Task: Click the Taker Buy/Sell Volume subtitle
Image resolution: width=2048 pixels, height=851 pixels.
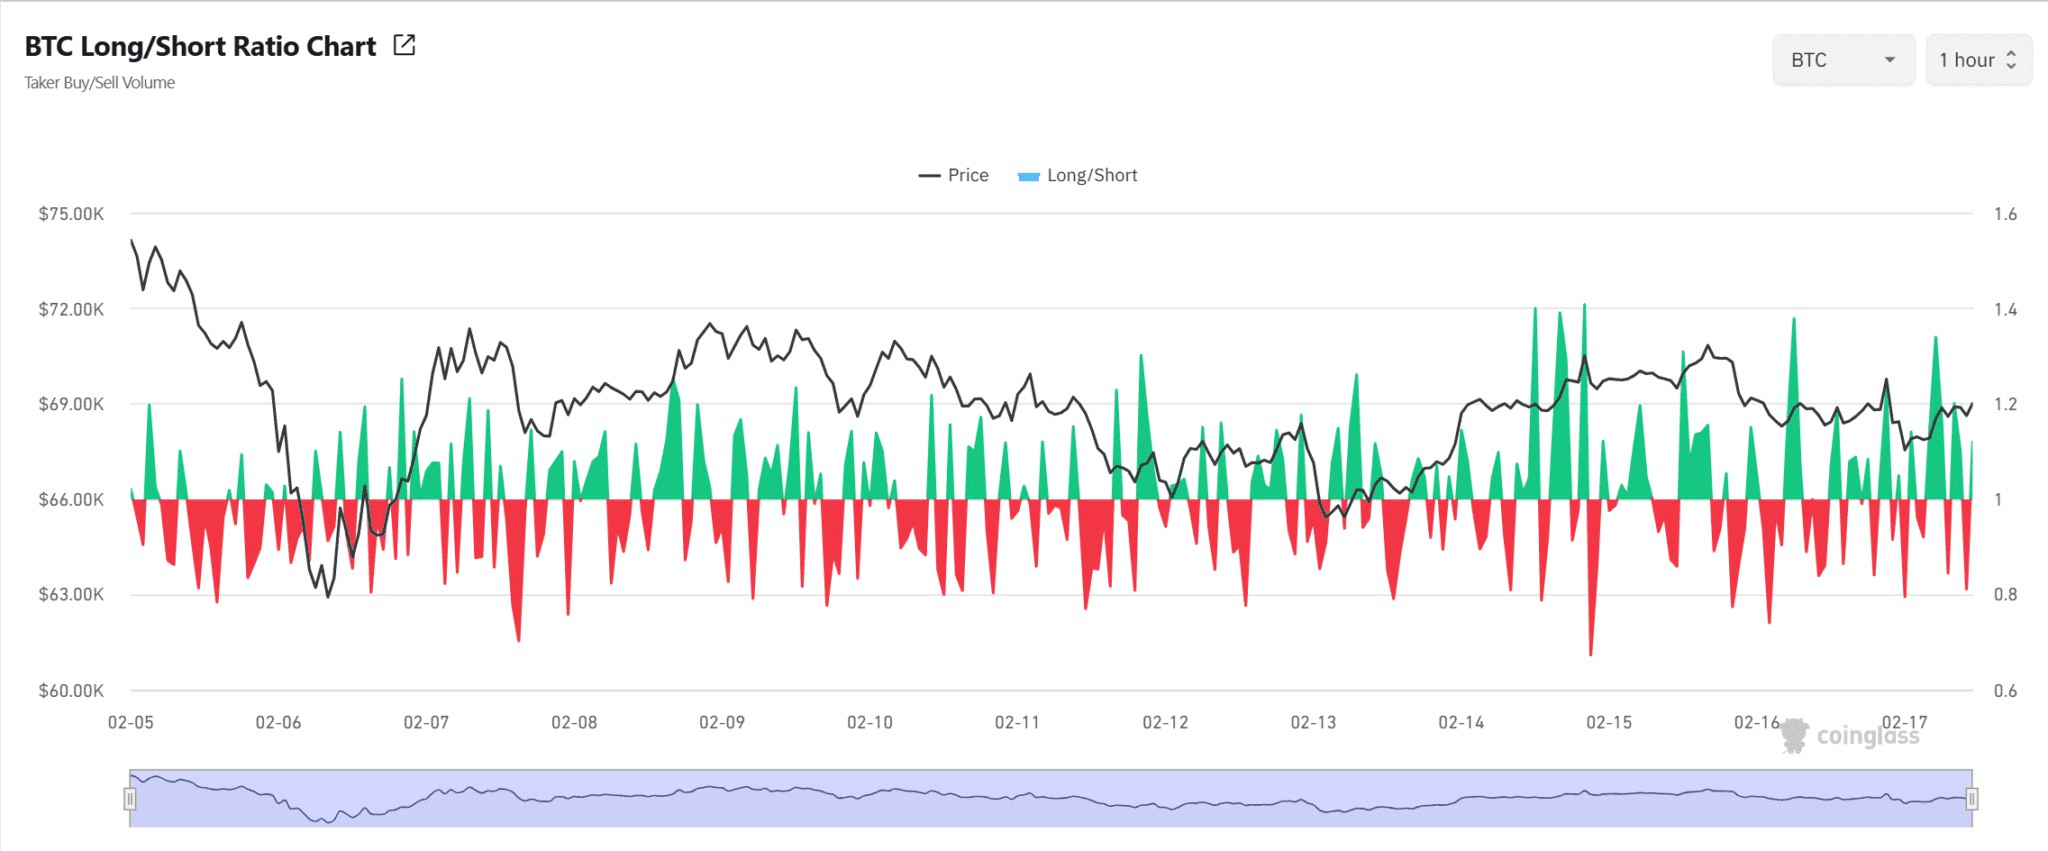Action: point(100,83)
